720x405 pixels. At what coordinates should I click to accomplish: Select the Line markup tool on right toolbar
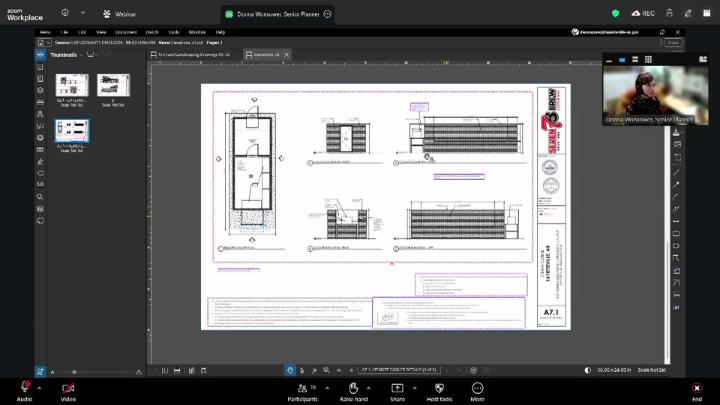click(x=676, y=173)
